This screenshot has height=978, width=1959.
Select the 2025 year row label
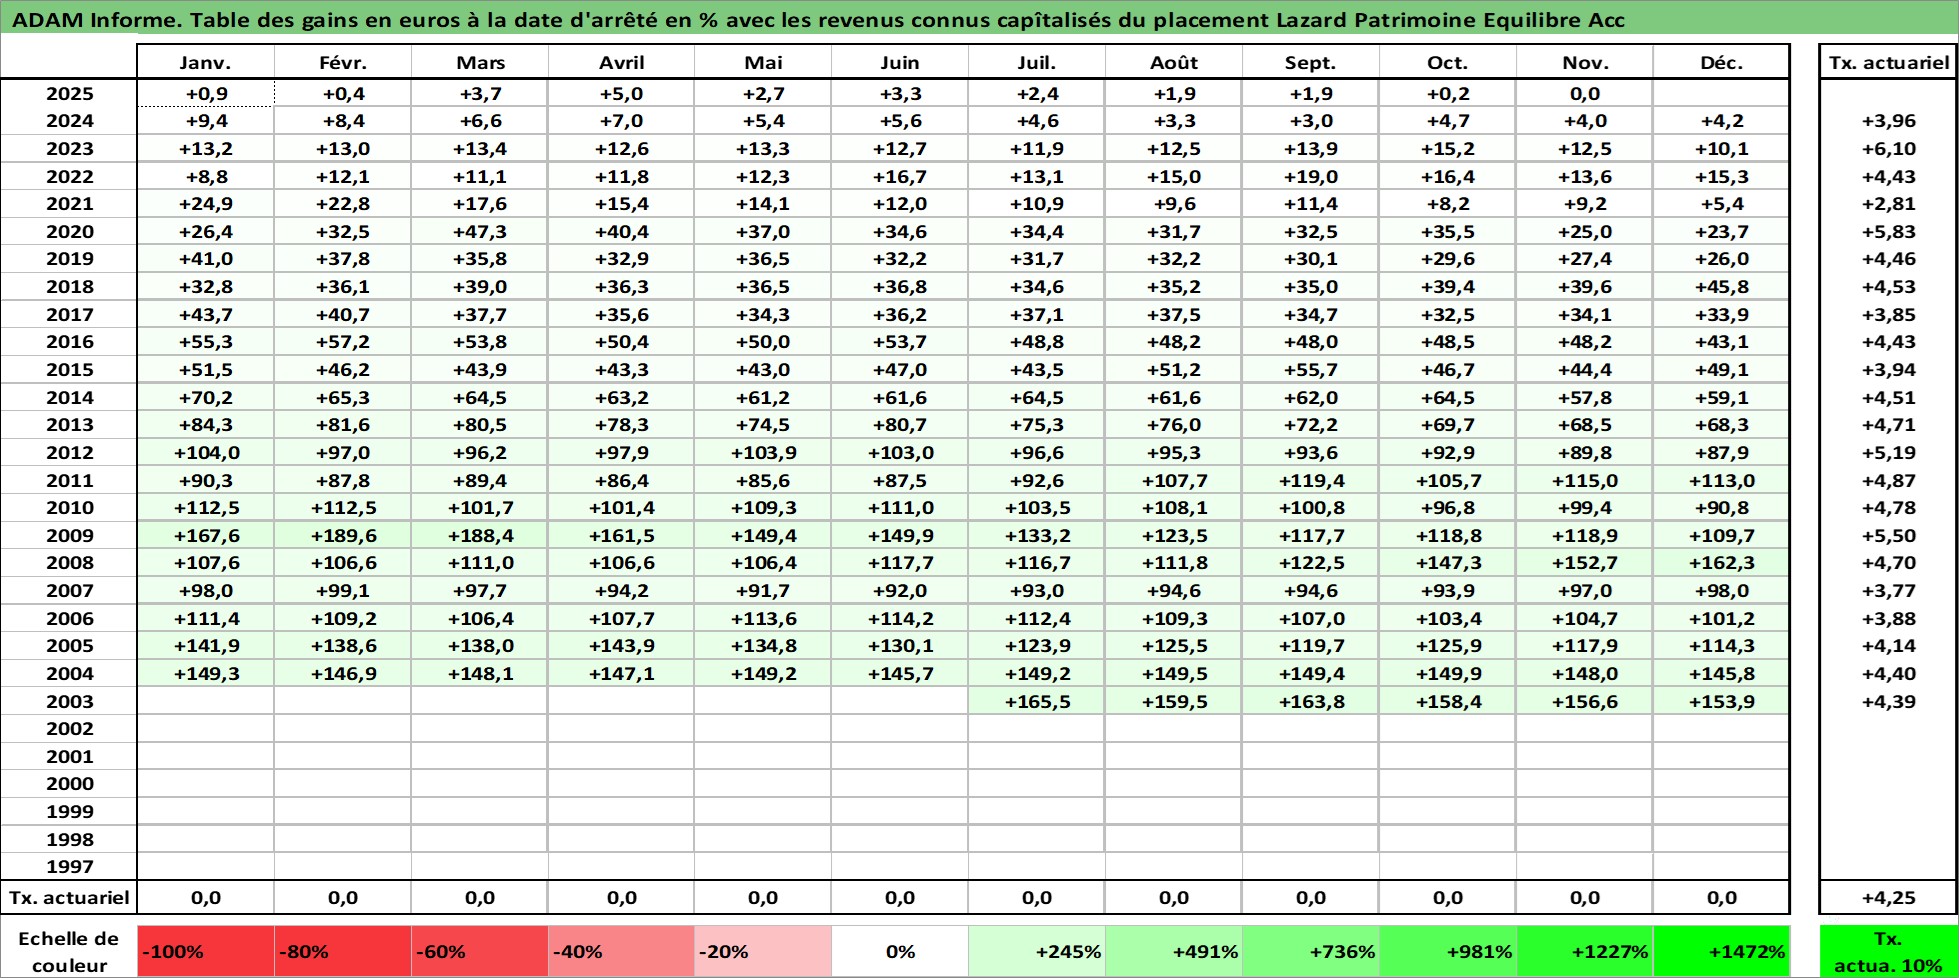pyautogui.click(x=69, y=93)
